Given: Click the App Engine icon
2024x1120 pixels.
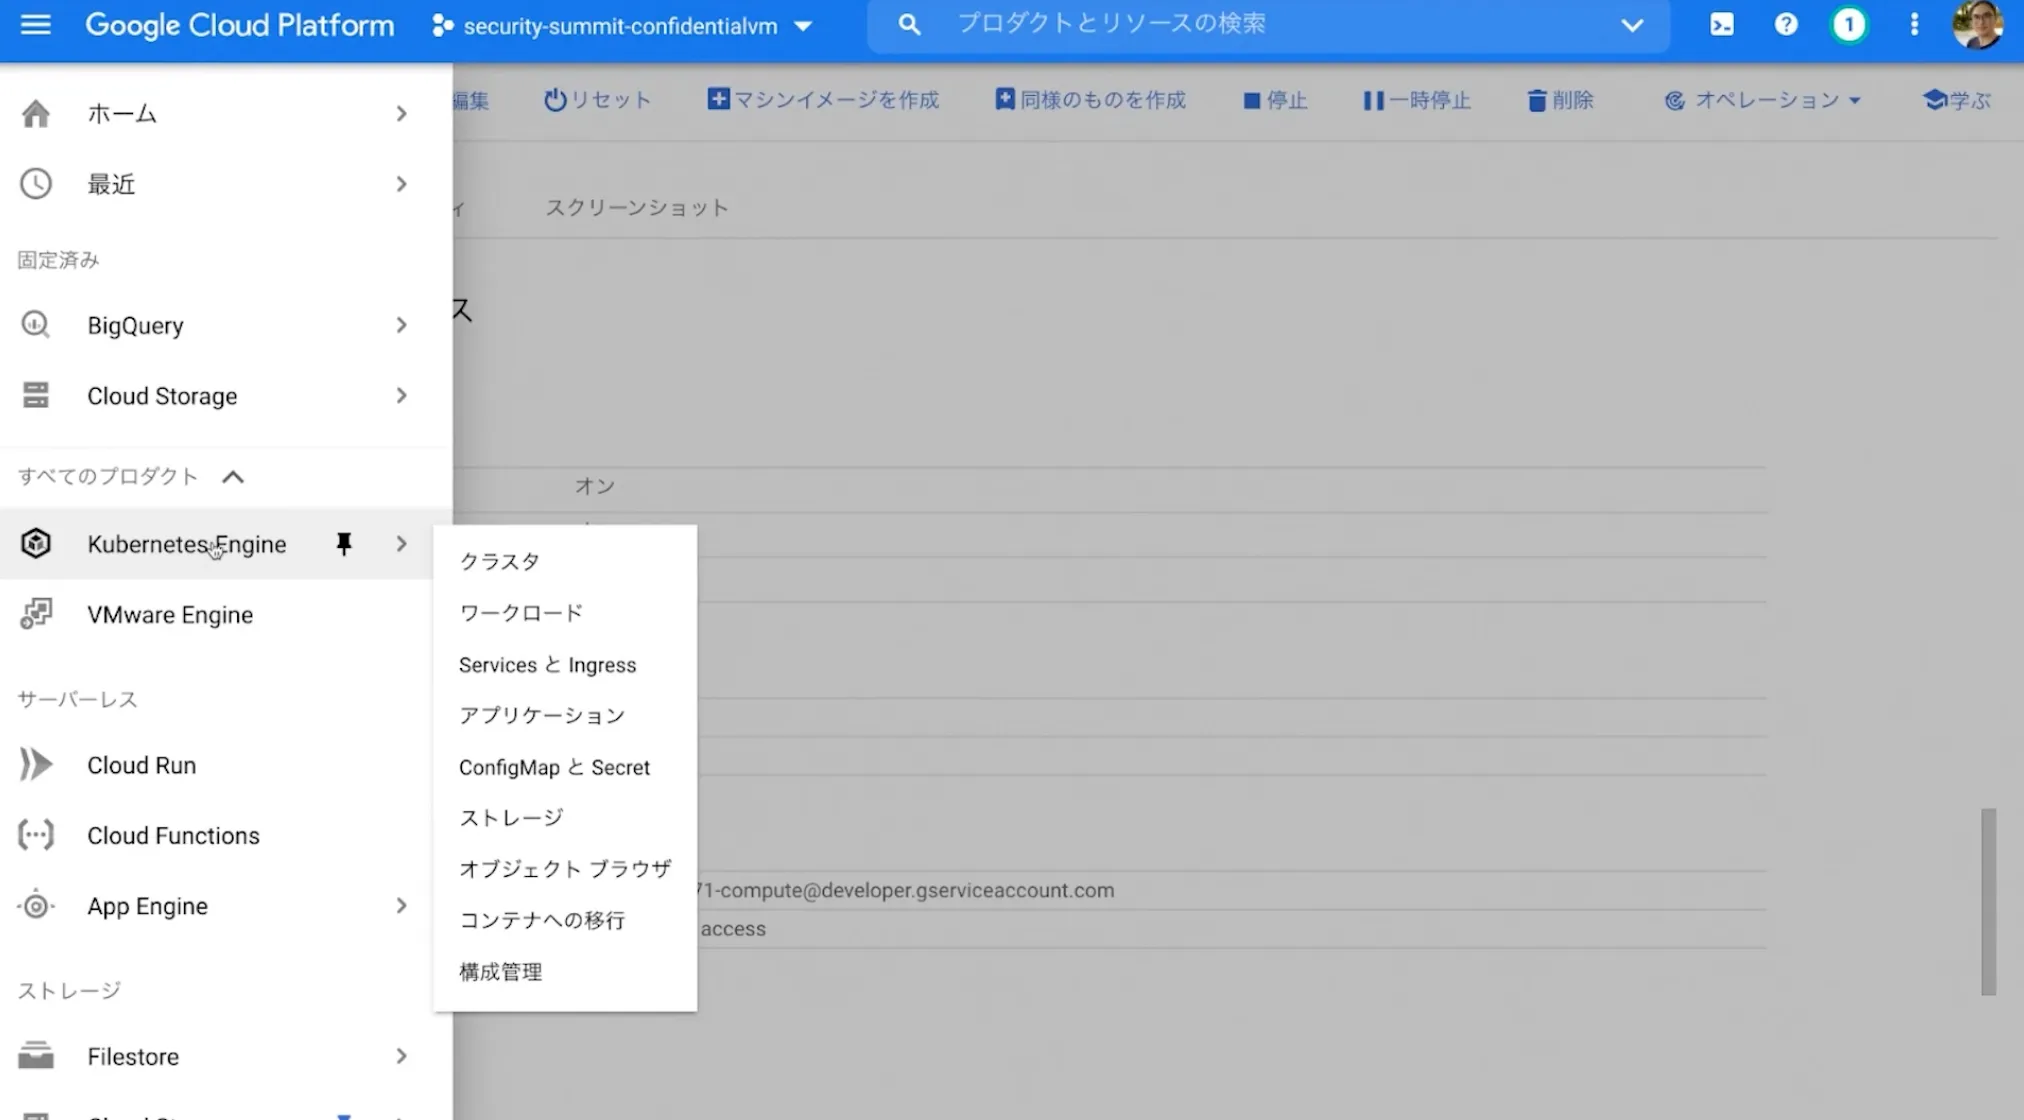Looking at the screenshot, I should pos(36,906).
